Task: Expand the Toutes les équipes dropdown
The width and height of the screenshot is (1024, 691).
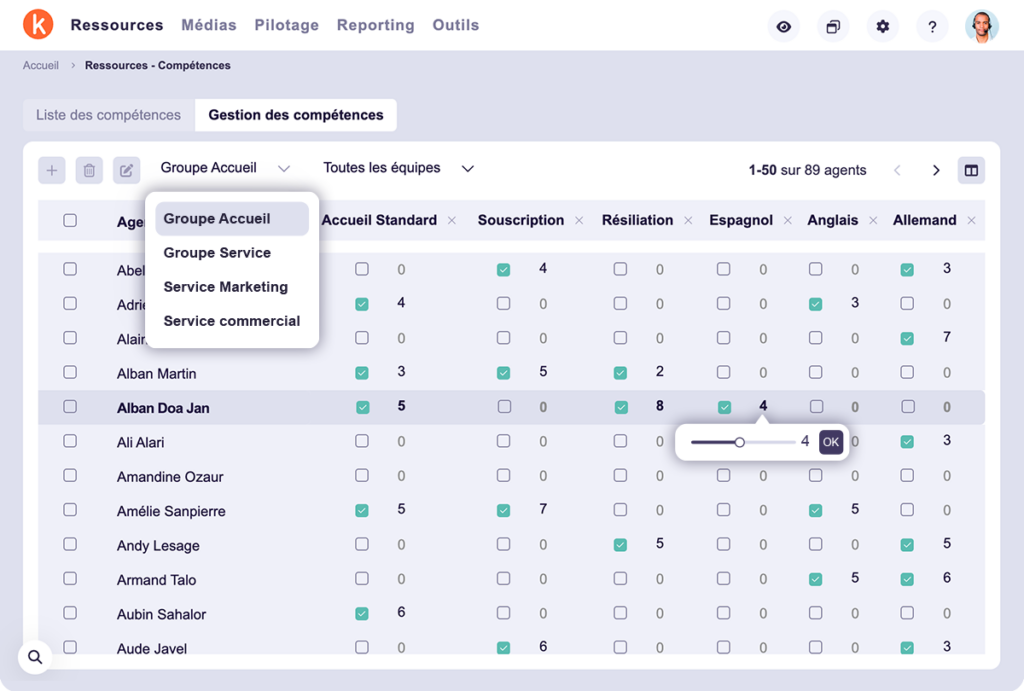Action: [398, 168]
